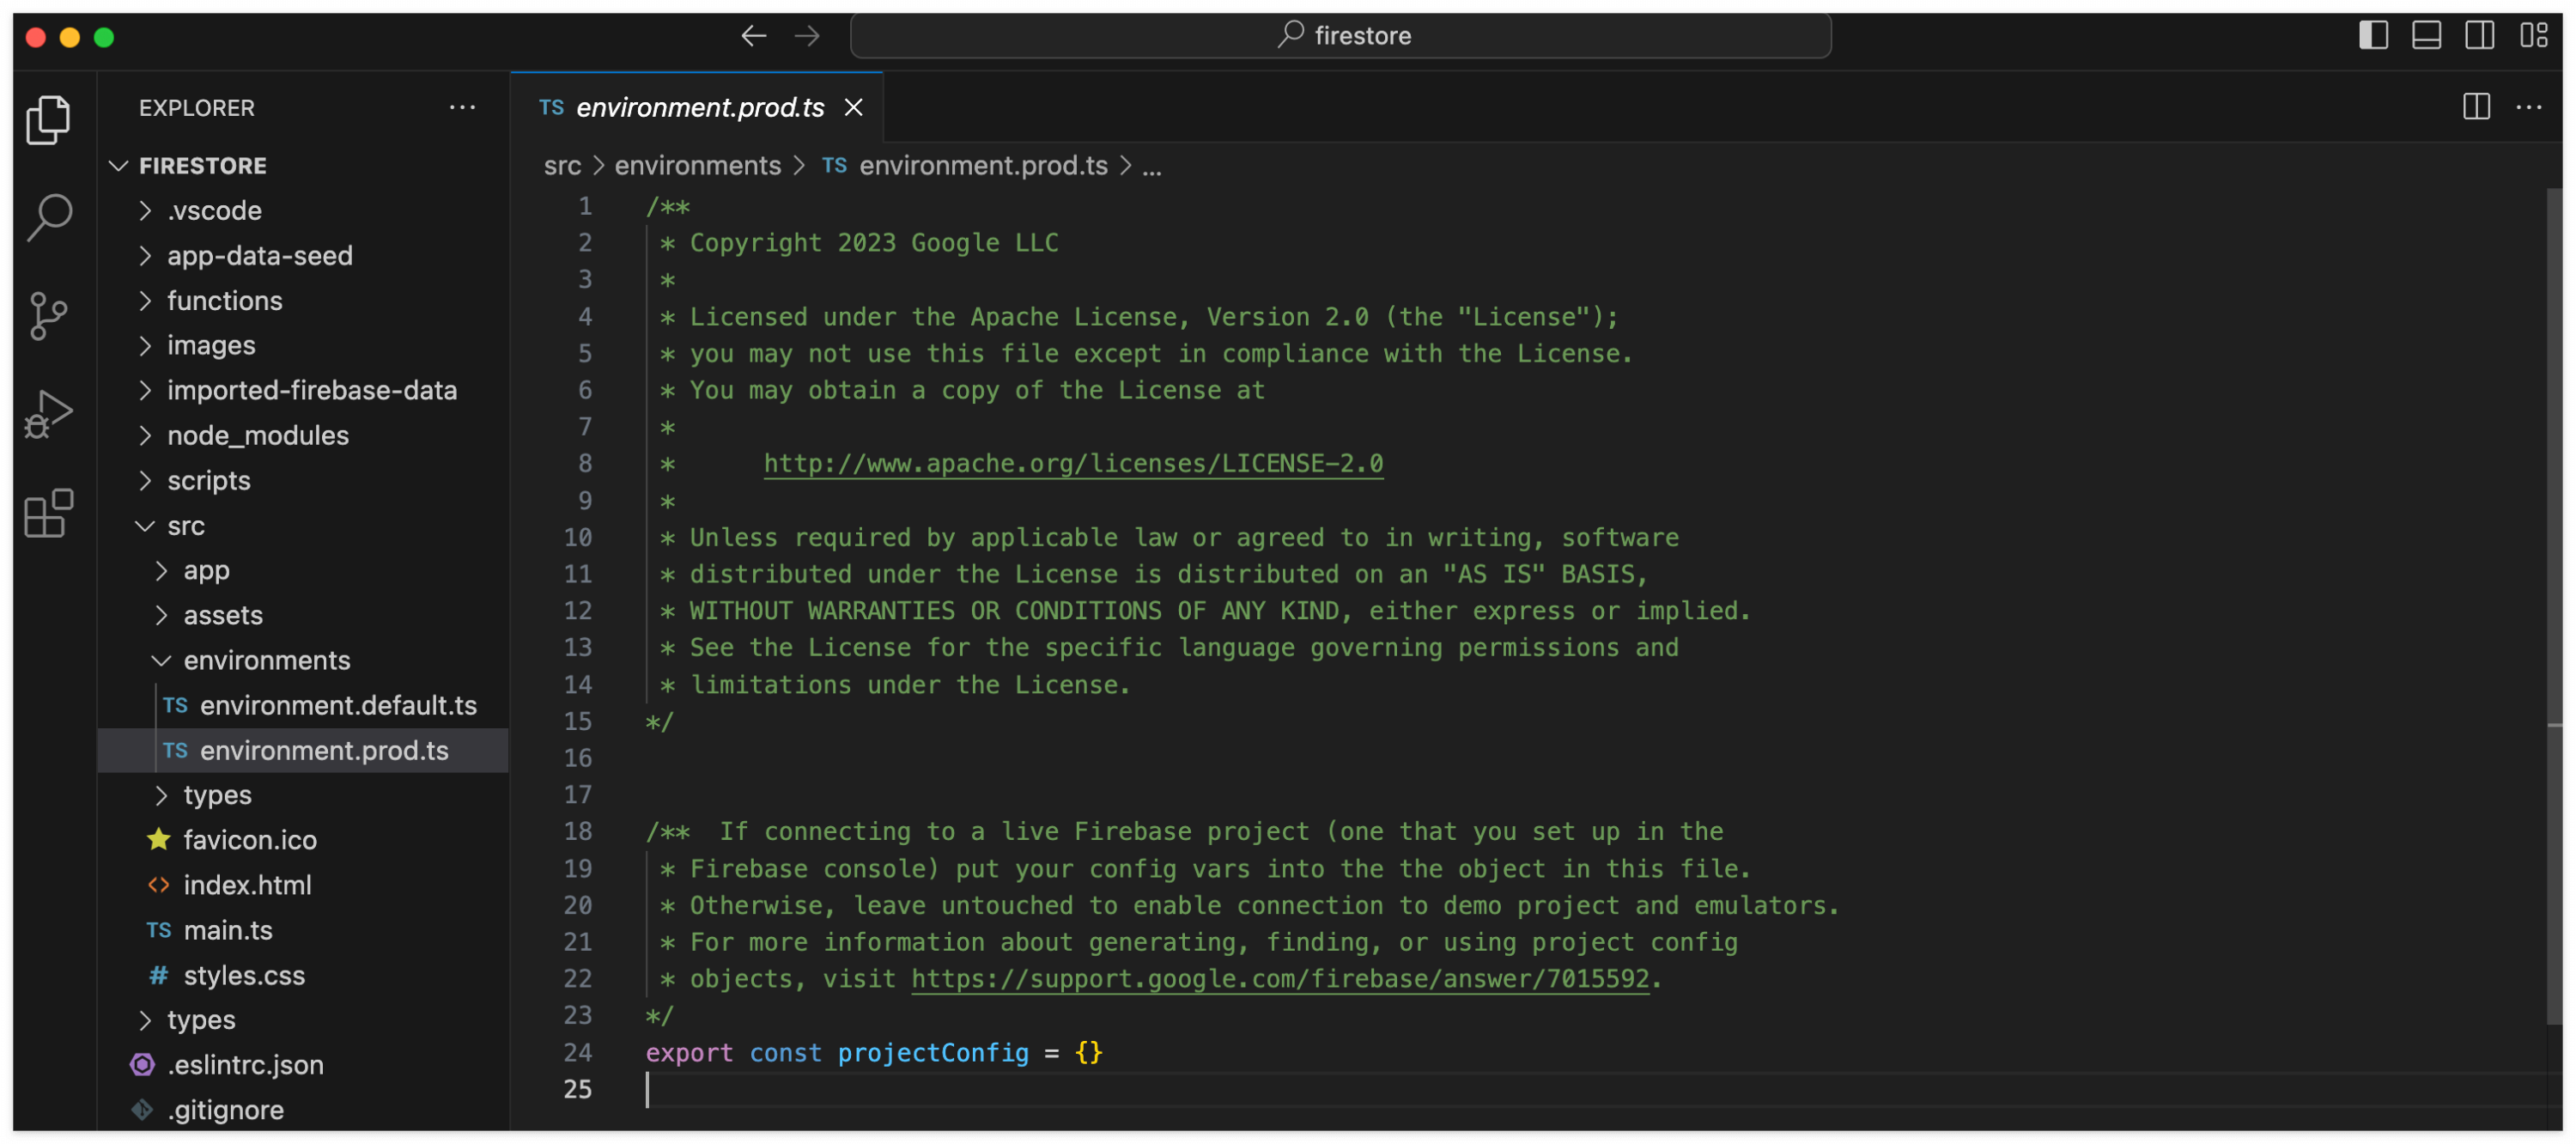Open the Search view in activity bar
The width and height of the screenshot is (2576, 1144).
click(x=48, y=216)
